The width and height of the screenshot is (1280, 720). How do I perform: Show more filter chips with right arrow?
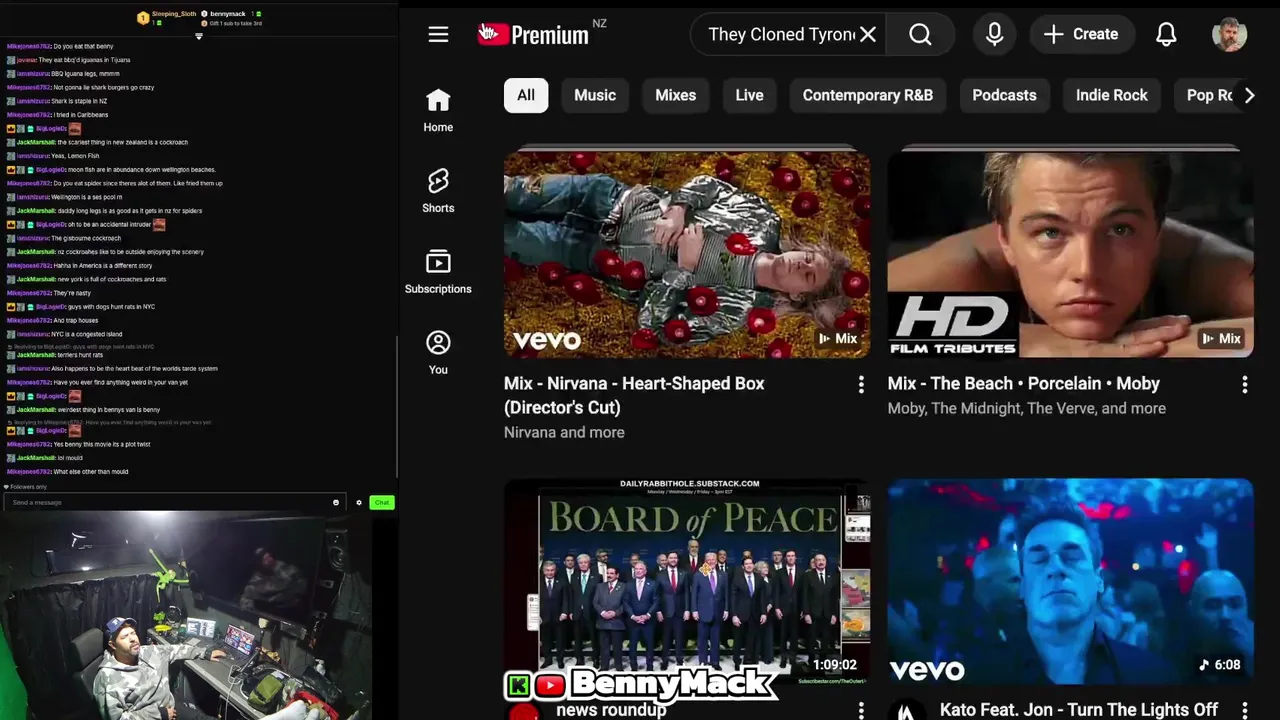pyautogui.click(x=1249, y=95)
